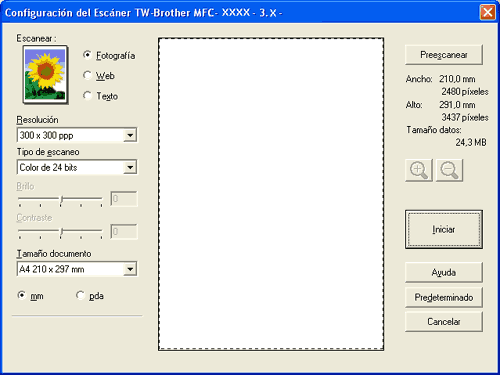This screenshot has height=375, width=500.
Task: Click the zoom in magnifier icon
Action: (419, 170)
